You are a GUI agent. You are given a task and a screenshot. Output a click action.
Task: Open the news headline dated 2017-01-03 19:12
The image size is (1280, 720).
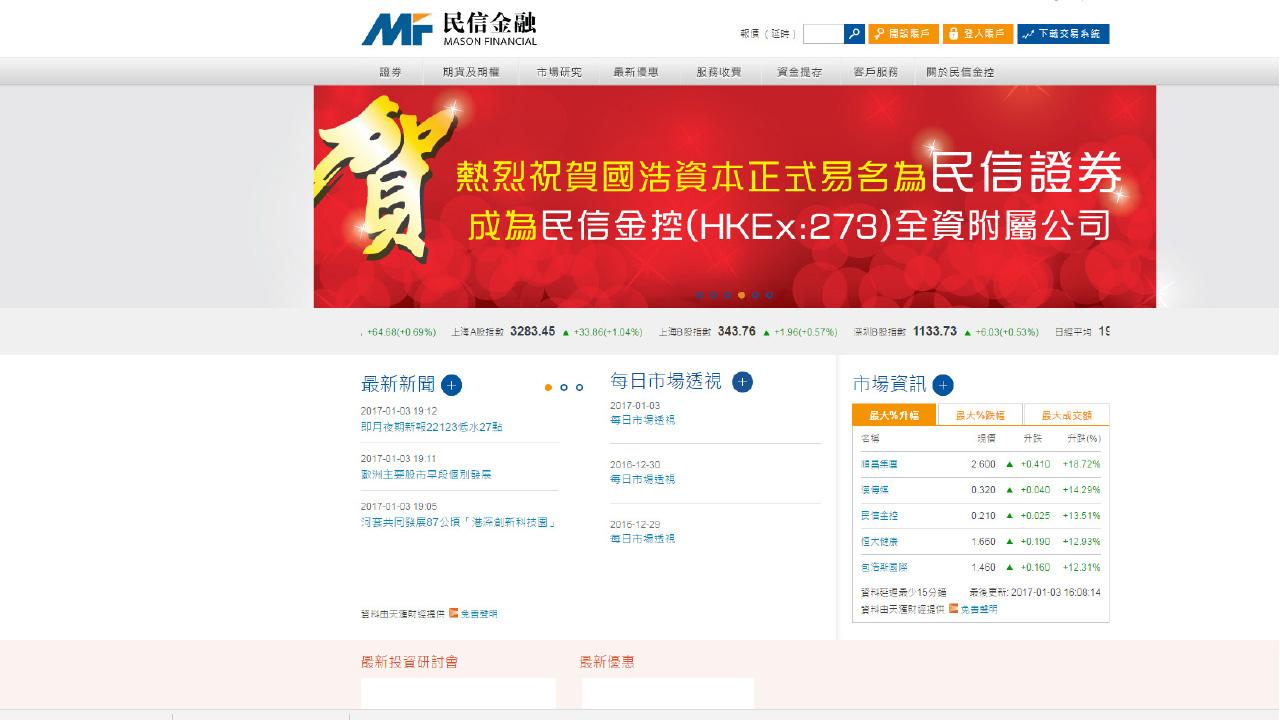[x=432, y=427]
